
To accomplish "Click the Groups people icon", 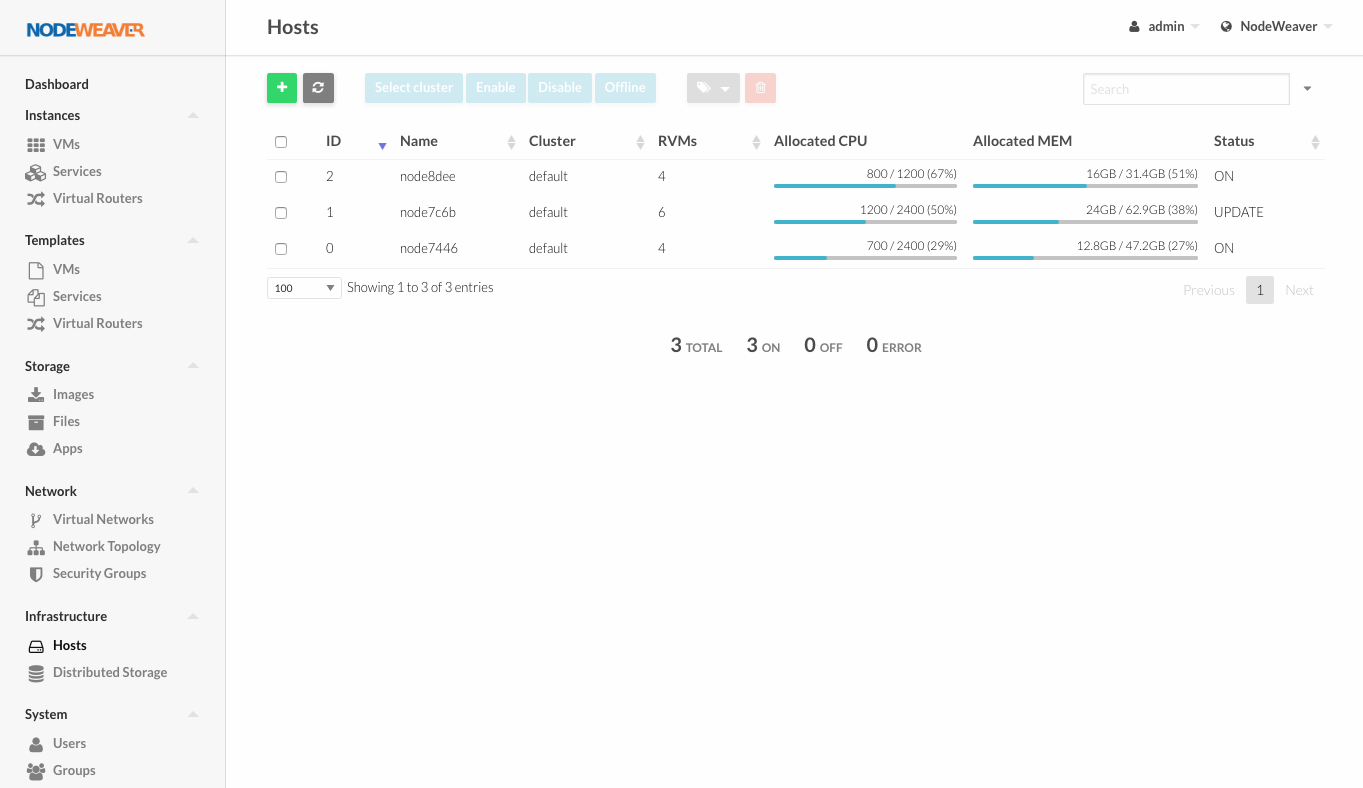I will coord(36,771).
